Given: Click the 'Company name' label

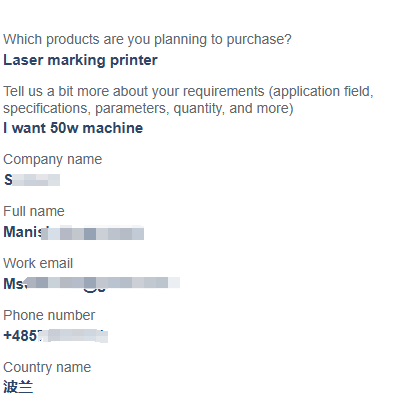Looking at the screenshot, I should (53, 160).
